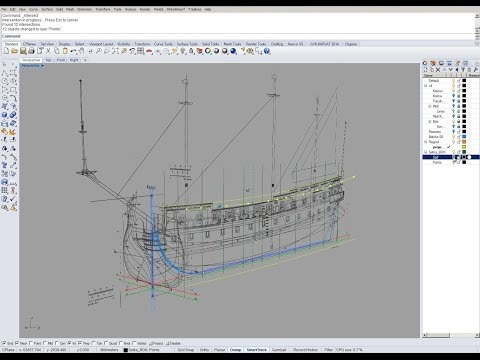Collapse the Setka_BOK layer node
480x360 pixels.
(425, 152)
